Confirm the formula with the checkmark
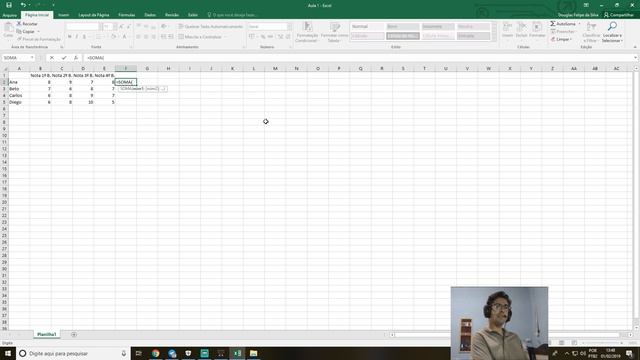The height and width of the screenshot is (360, 640). tap(64, 58)
